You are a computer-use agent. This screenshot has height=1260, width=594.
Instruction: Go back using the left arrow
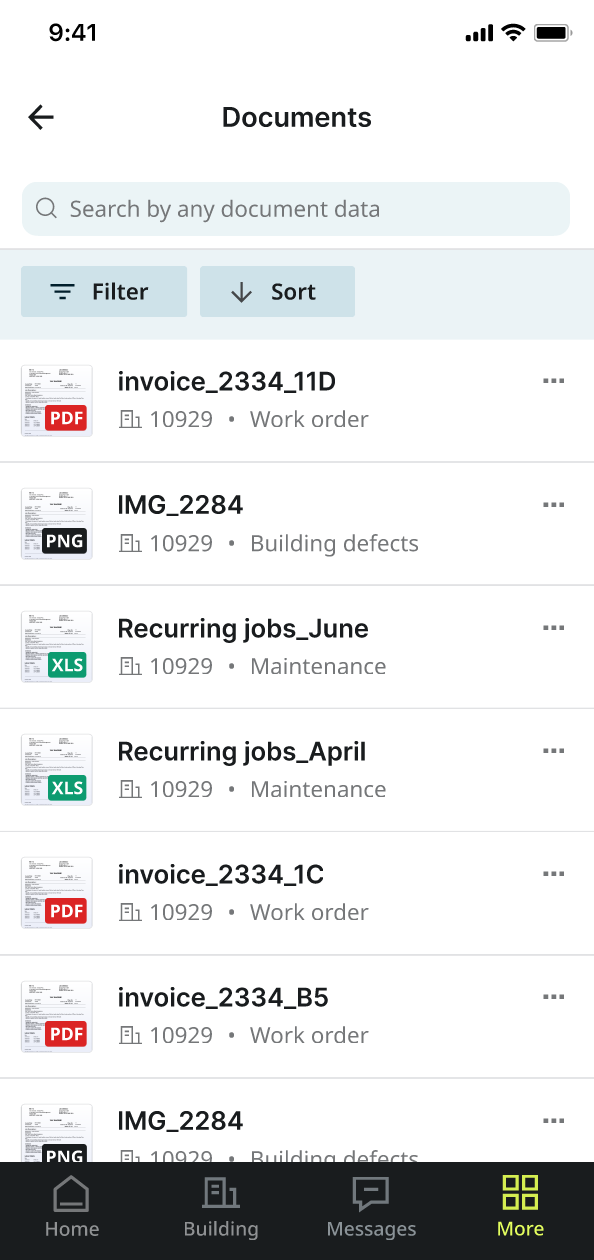tap(41, 117)
